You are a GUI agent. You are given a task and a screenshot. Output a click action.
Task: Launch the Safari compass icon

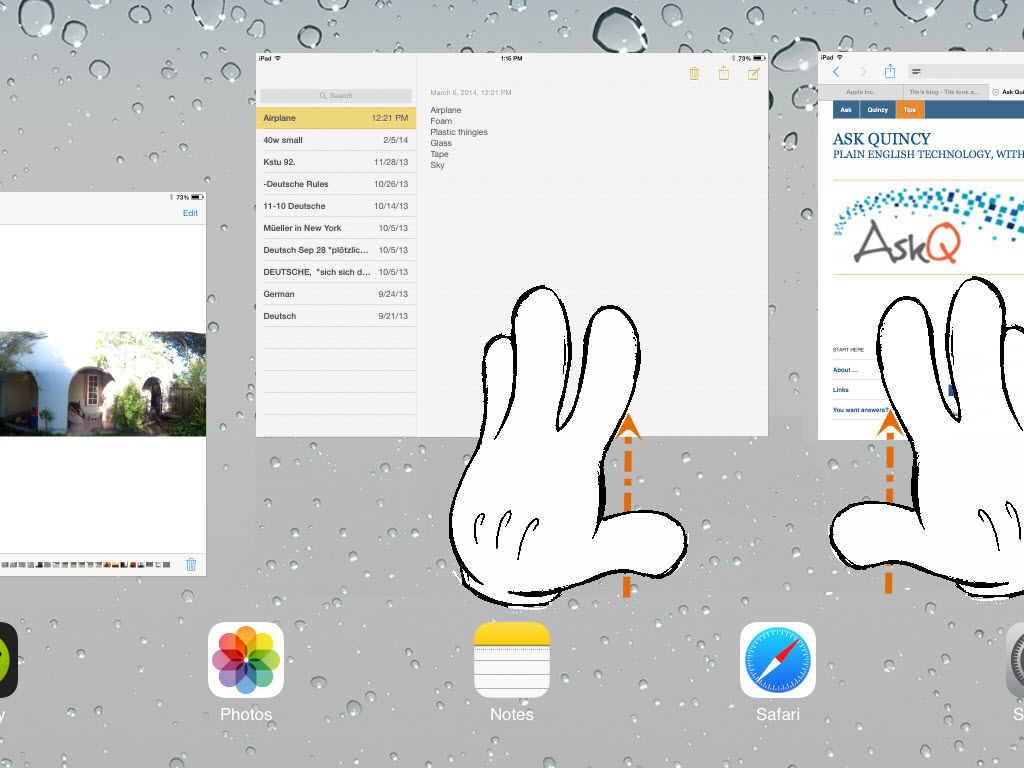pyautogui.click(x=777, y=660)
